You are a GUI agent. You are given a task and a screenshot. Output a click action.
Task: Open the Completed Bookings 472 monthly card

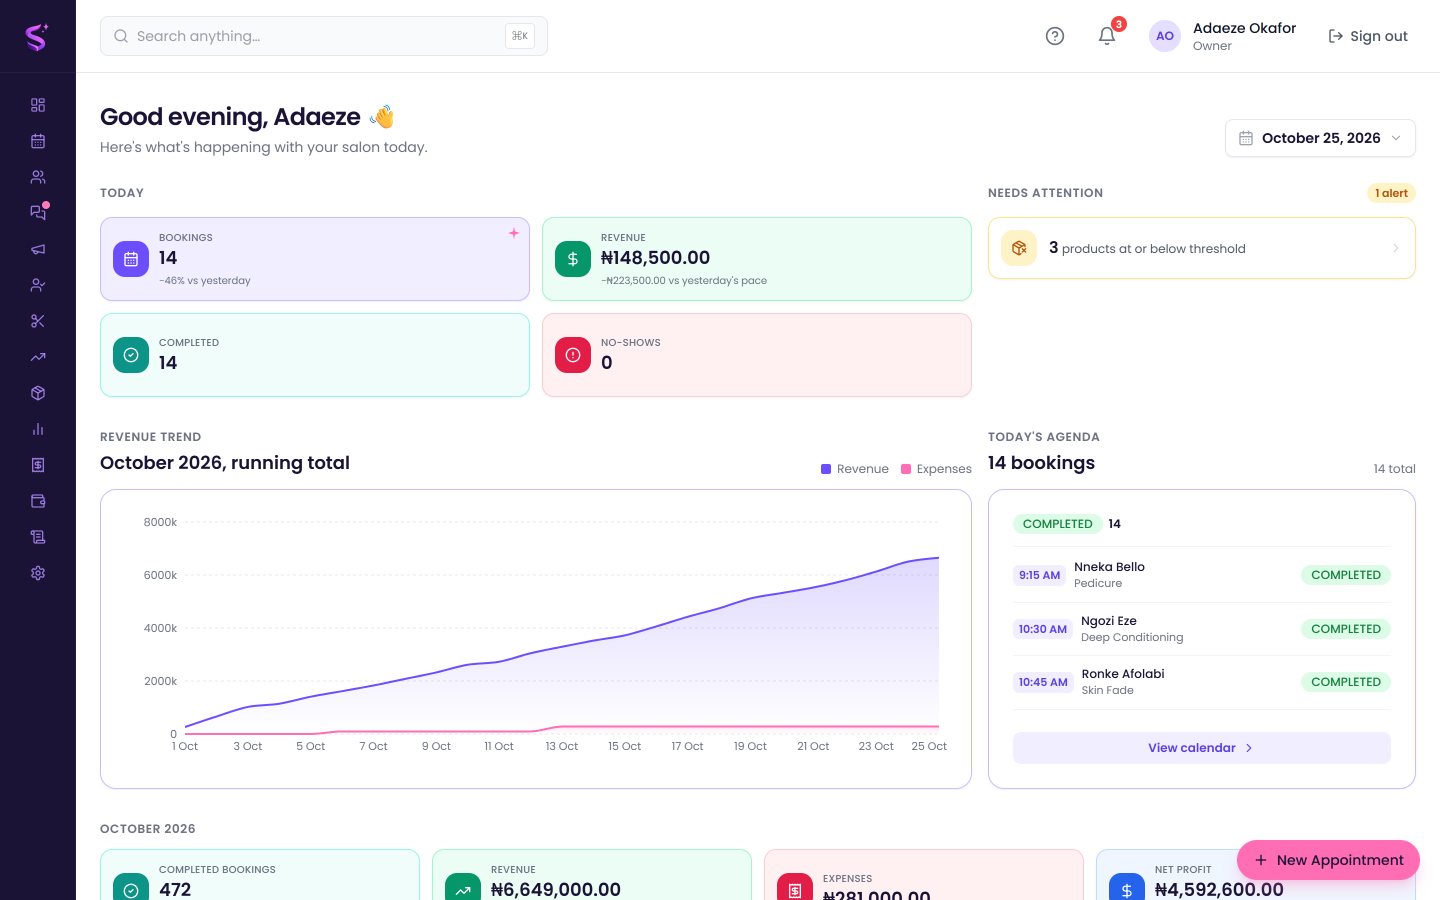[260, 875]
